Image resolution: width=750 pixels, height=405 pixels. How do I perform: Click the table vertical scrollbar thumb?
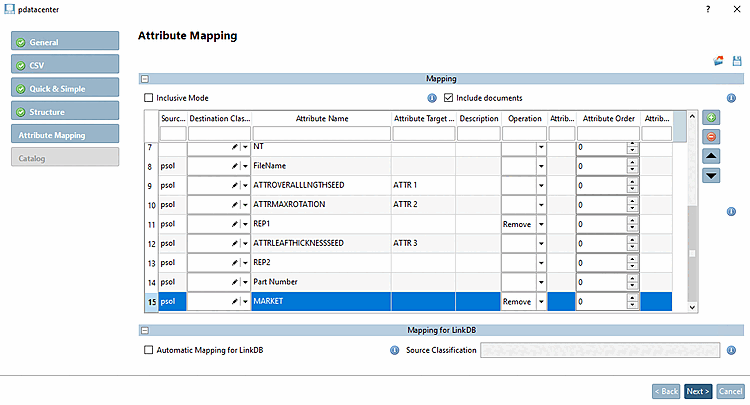[692, 253]
